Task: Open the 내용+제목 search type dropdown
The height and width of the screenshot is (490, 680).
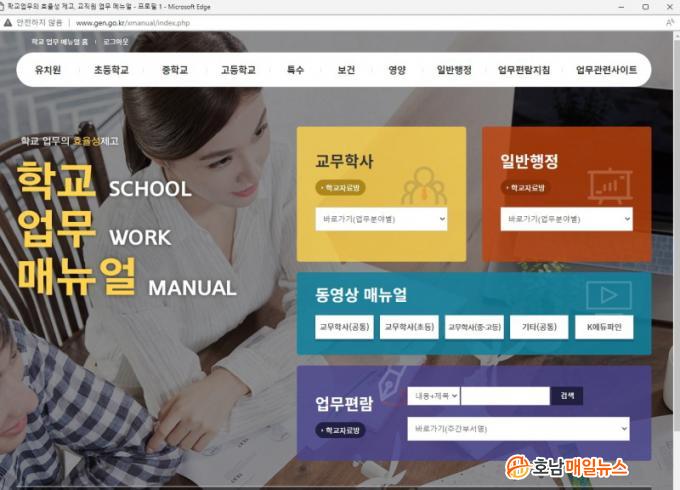Action: [433, 396]
